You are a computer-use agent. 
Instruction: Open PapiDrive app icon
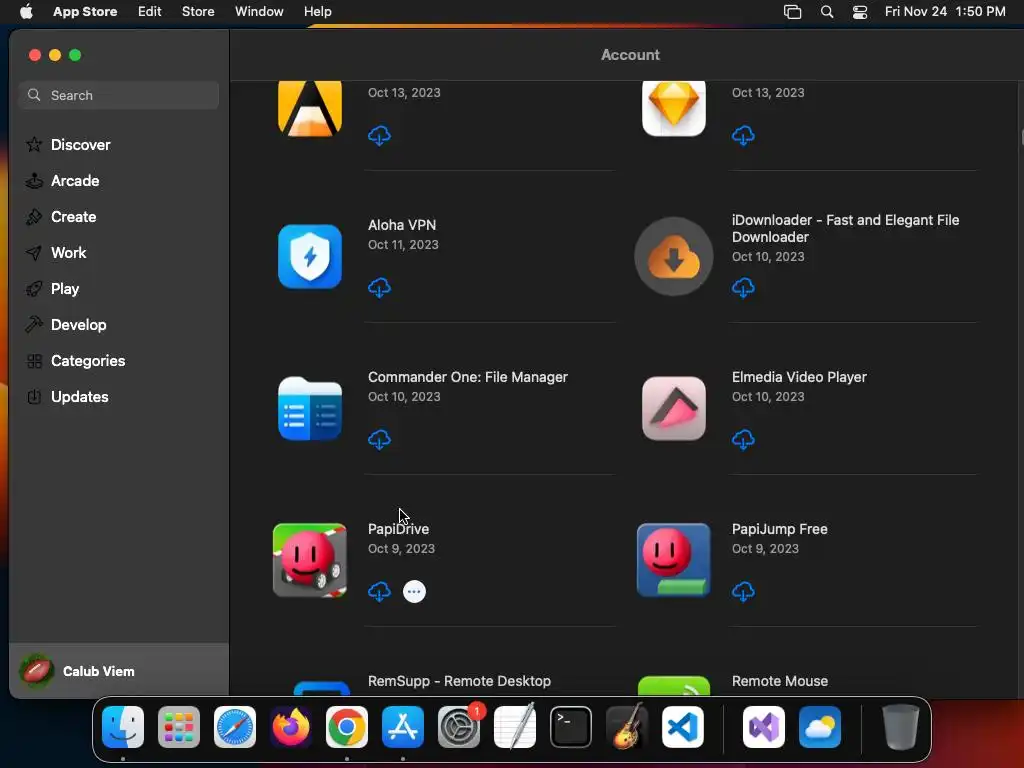click(310, 560)
